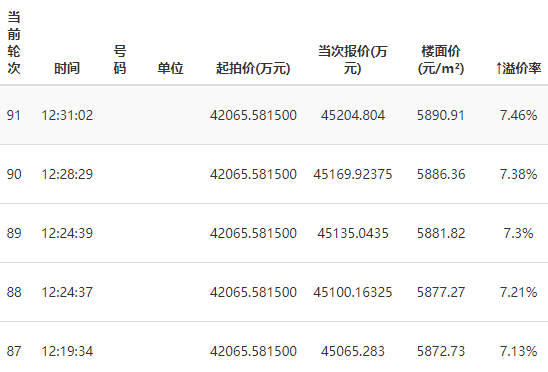This screenshot has width=548, height=372.
Task: Click floor price 5886.36
Action: (x=441, y=174)
